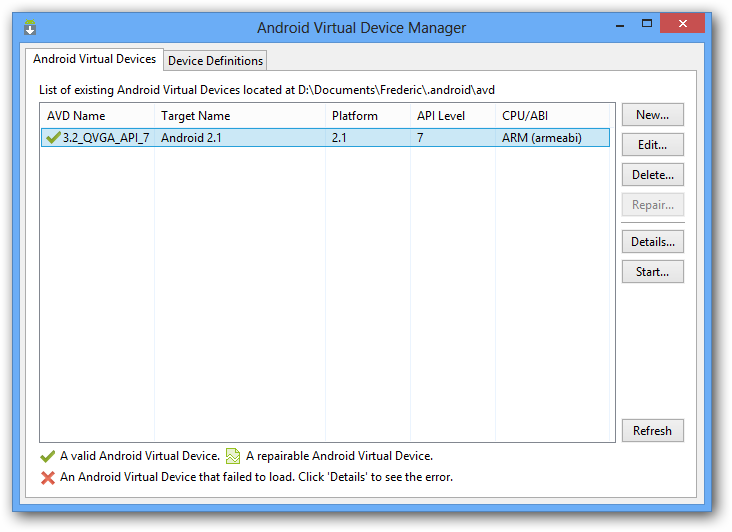Refresh the AVD list
Screen dimensions: 732x532
point(652,431)
